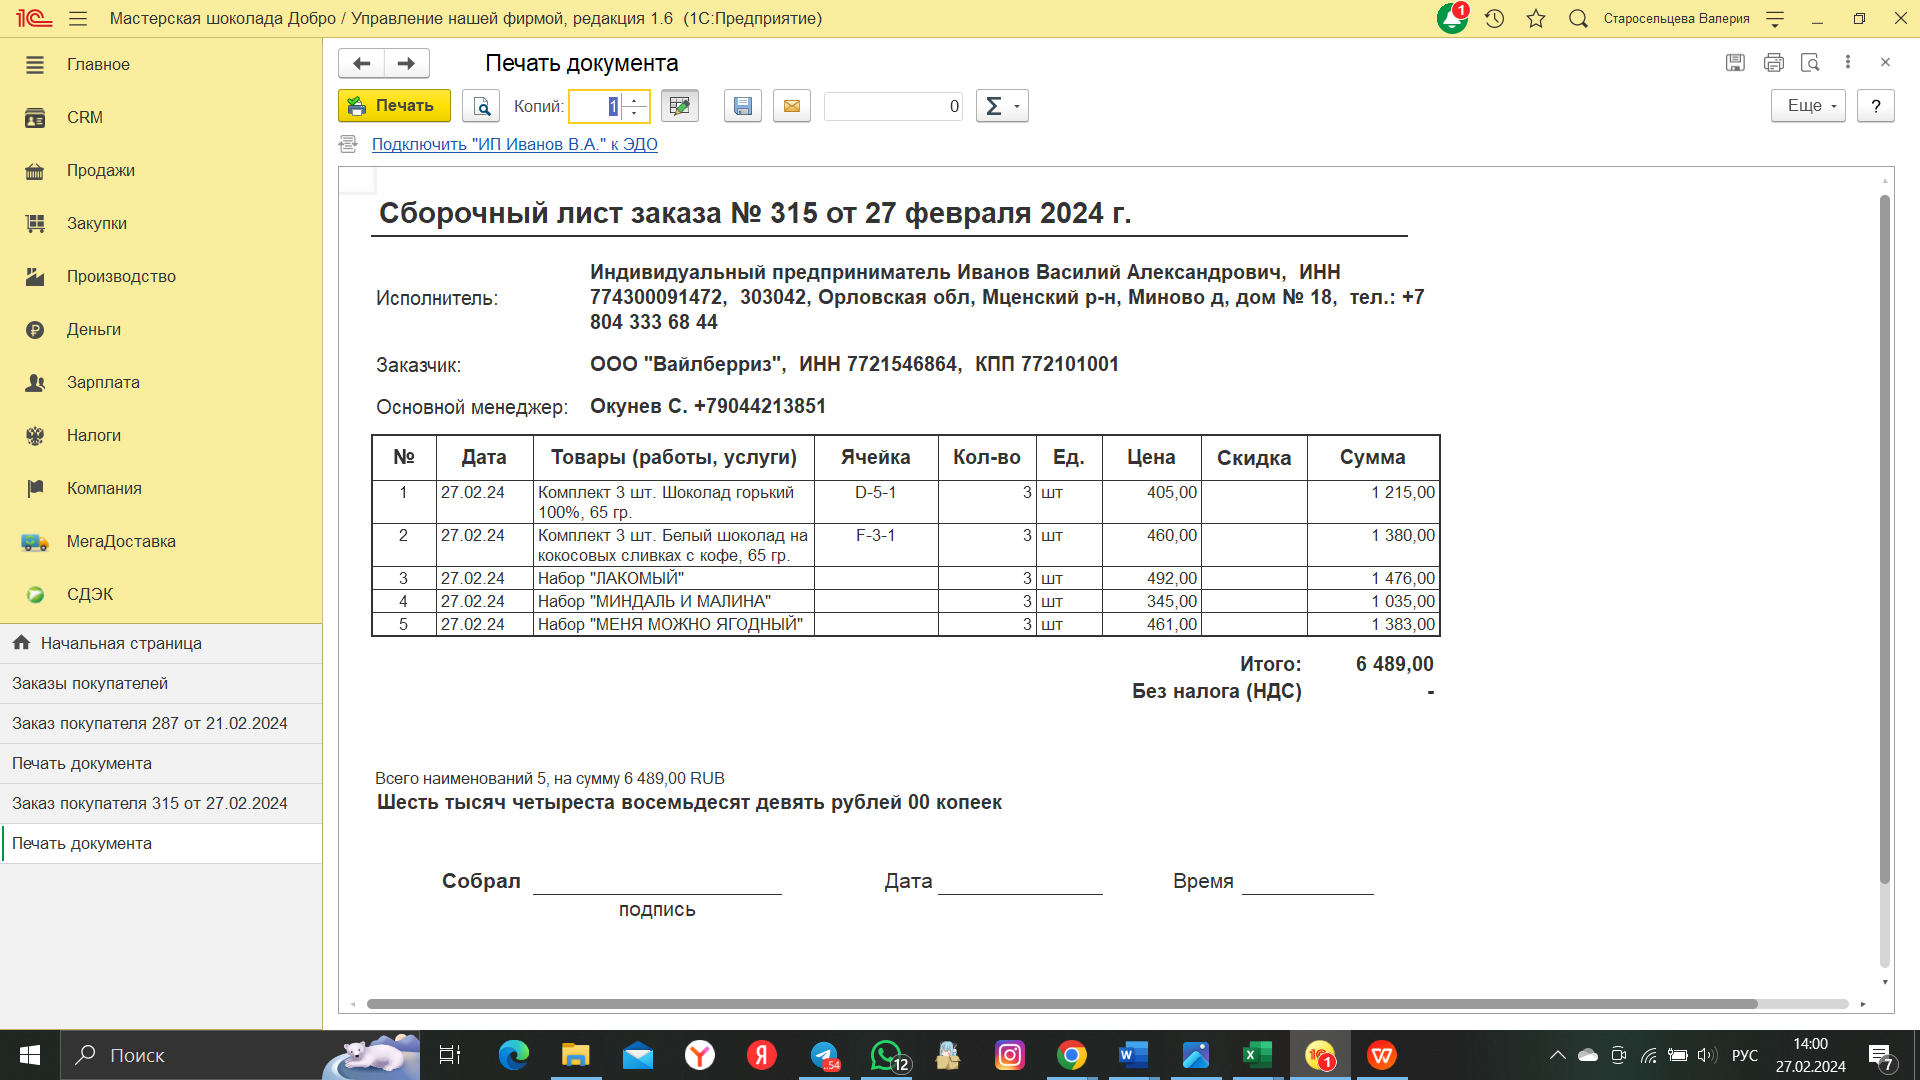Expand the Sigma sum dropdown
Image resolution: width=1920 pixels, height=1080 pixels.
pos(1002,106)
